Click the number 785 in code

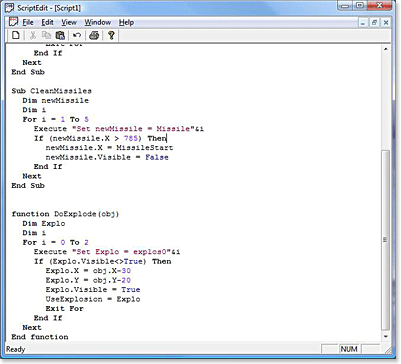coord(131,138)
